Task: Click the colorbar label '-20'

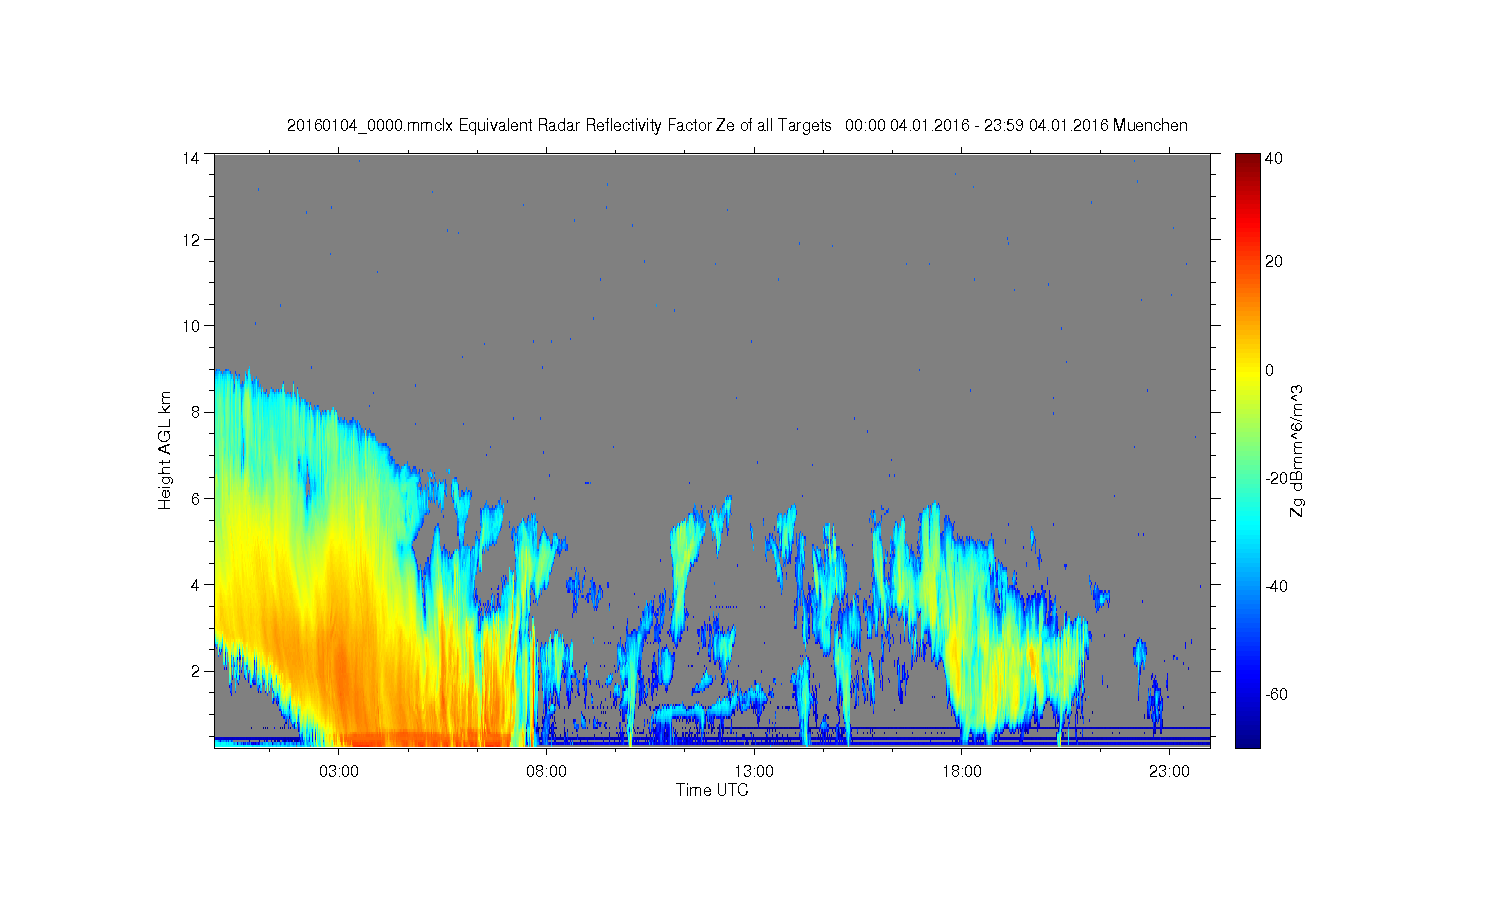Action: tap(1276, 478)
